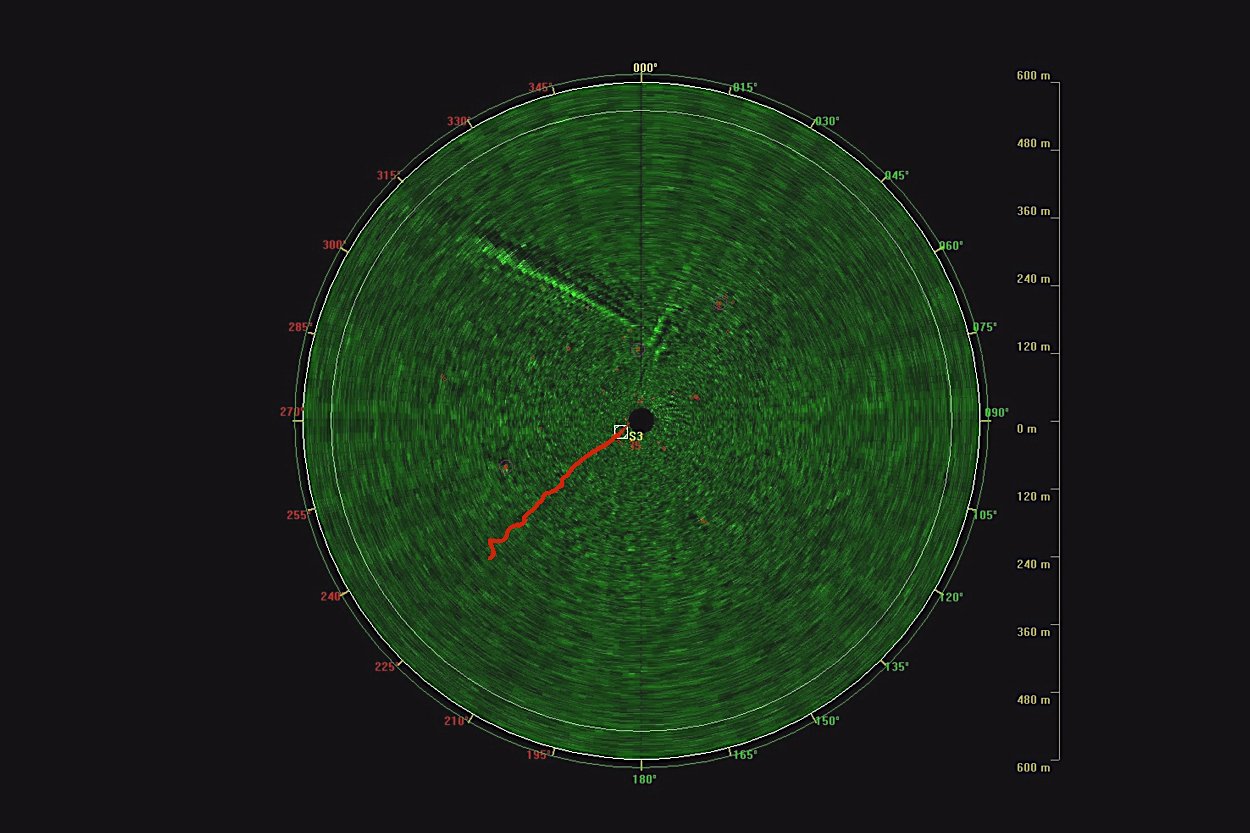The height and width of the screenshot is (833, 1250).
Task: Click the 075° bearing label
Action: point(984,326)
